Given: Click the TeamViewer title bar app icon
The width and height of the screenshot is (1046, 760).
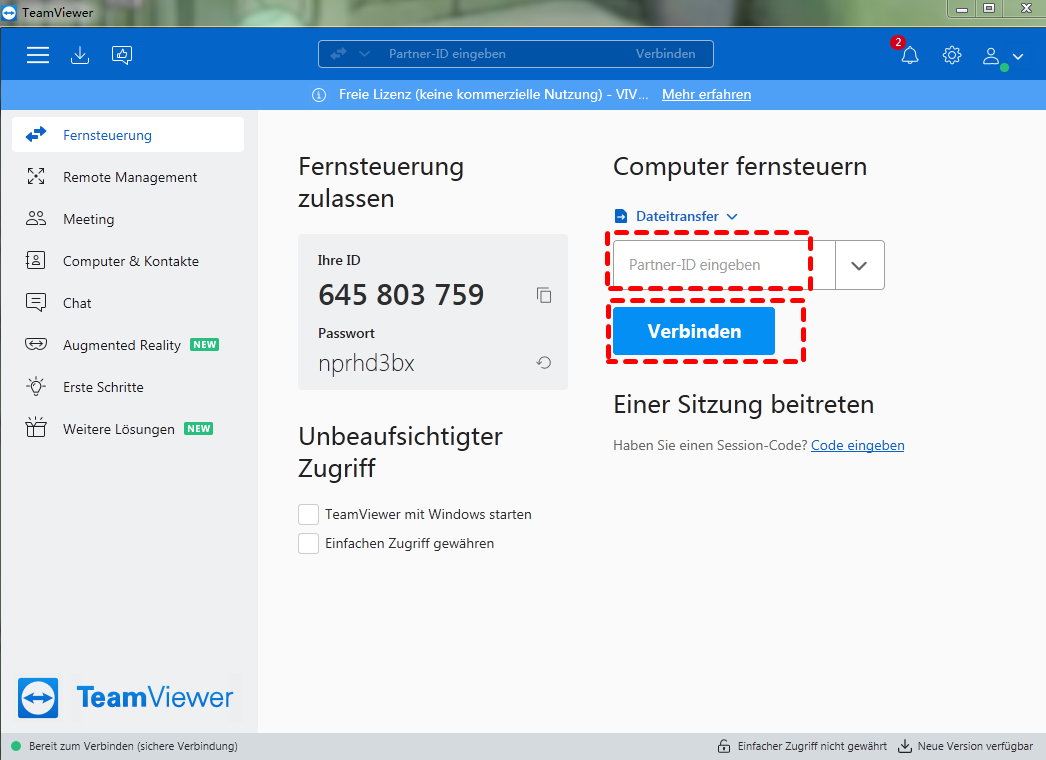Looking at the screenshot, I should 9,12.
